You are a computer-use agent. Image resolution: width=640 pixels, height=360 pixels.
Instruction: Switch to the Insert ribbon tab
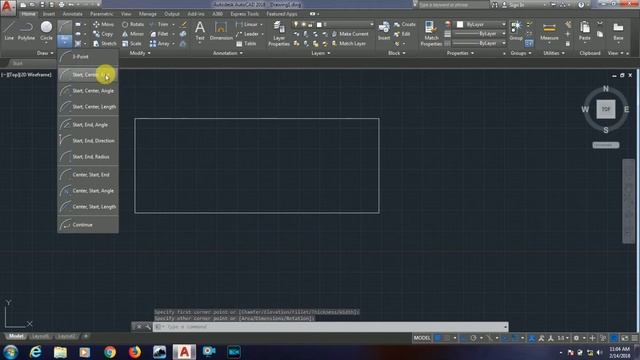tap(49, 14)
